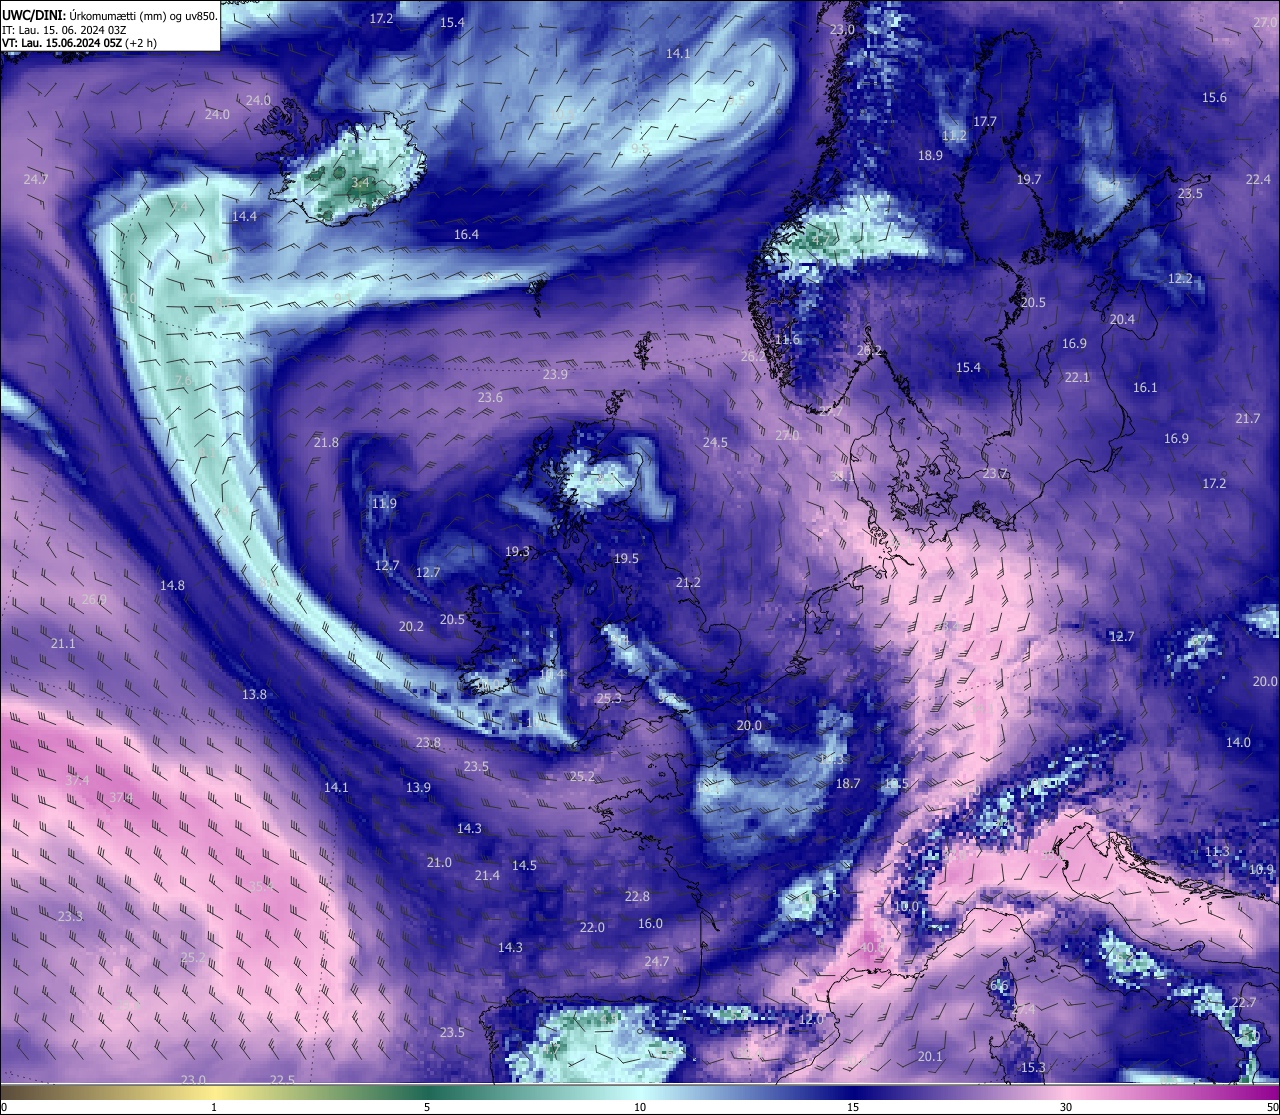Screen dimensions: 1280x1115
Task: Click the 1 tick label on legend
Action: tap(214, 1107)
